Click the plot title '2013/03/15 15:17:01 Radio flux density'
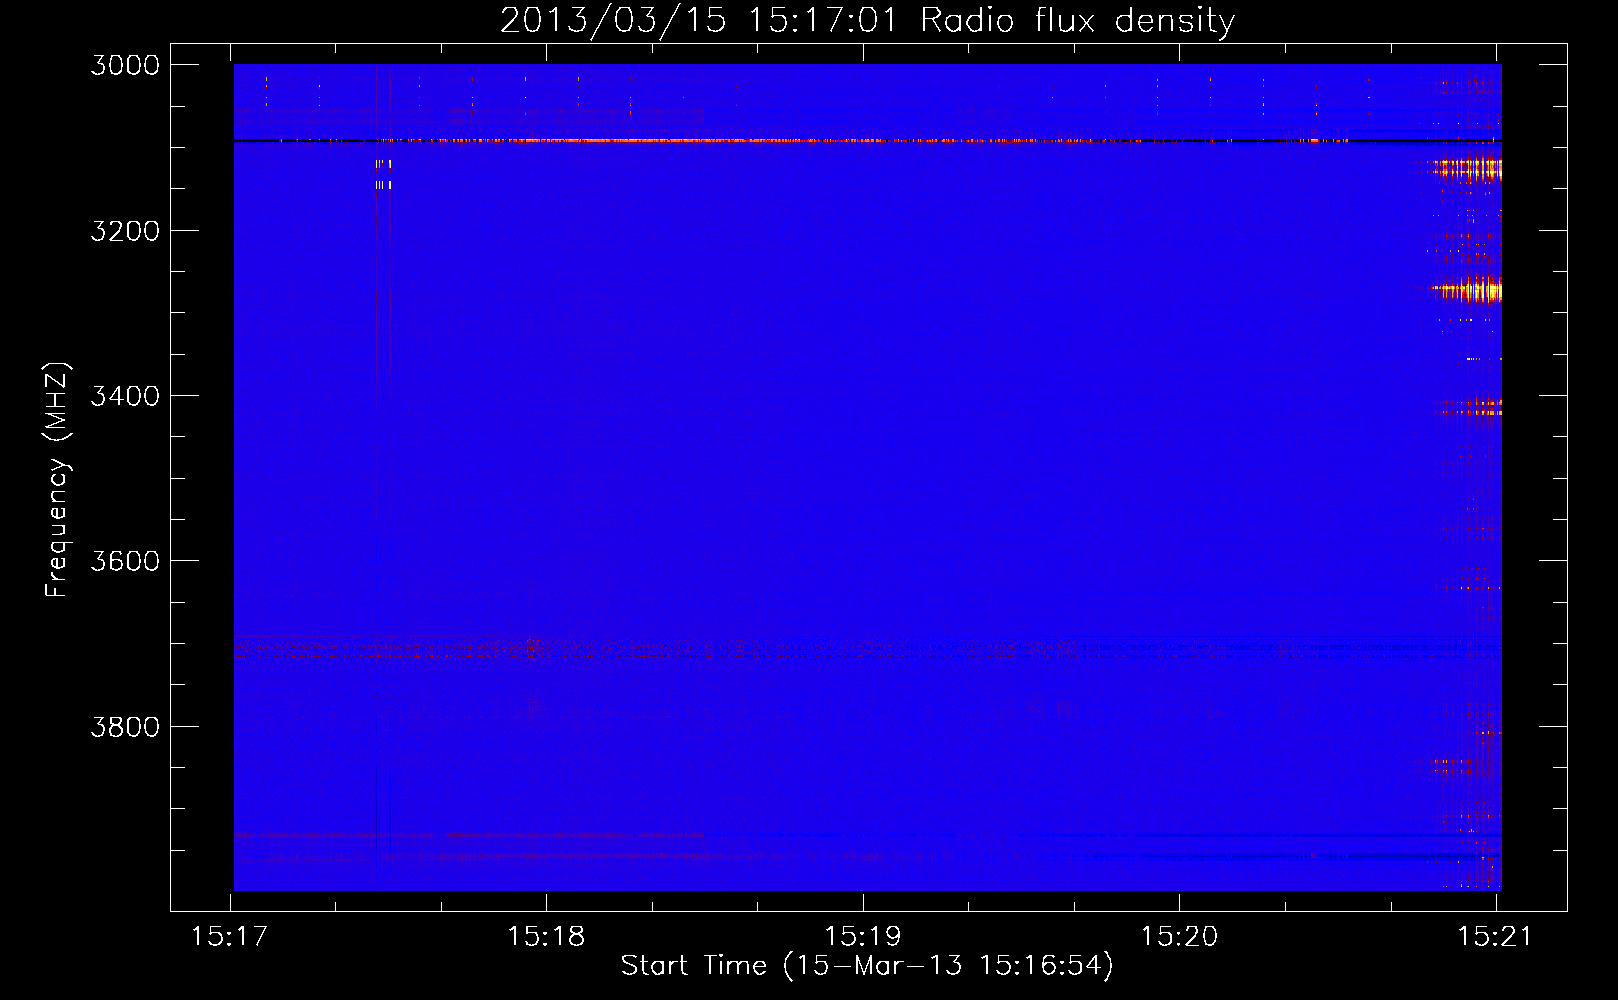This screenshot has width=1618, height=1000. 867,21
